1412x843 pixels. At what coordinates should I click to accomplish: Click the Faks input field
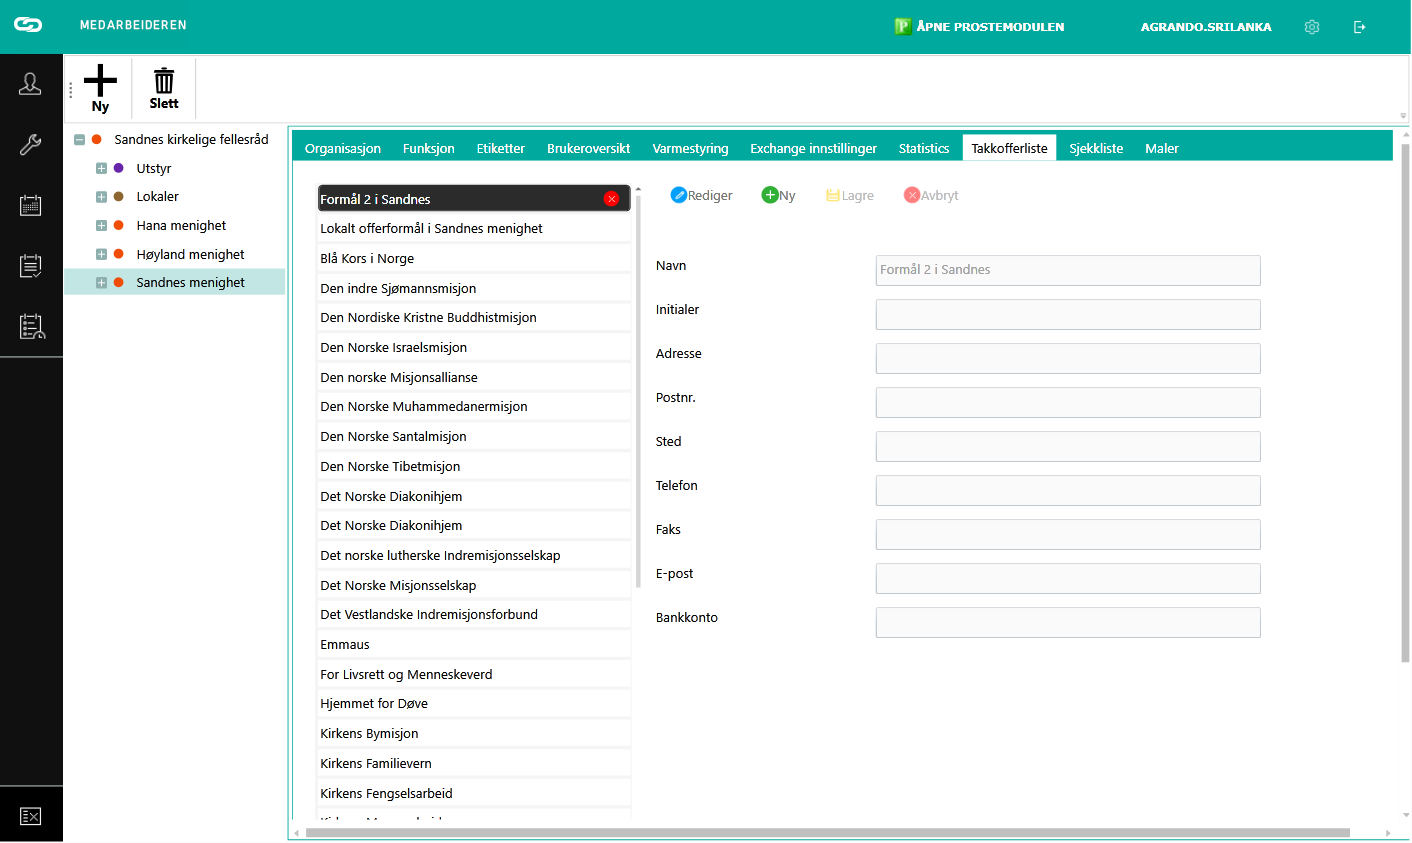tap(1068, 534)
